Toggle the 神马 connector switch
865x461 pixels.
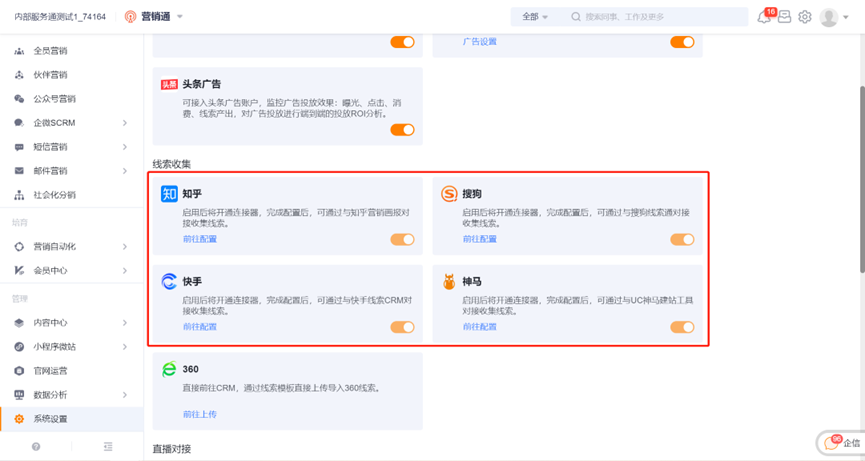coord(682,327)
